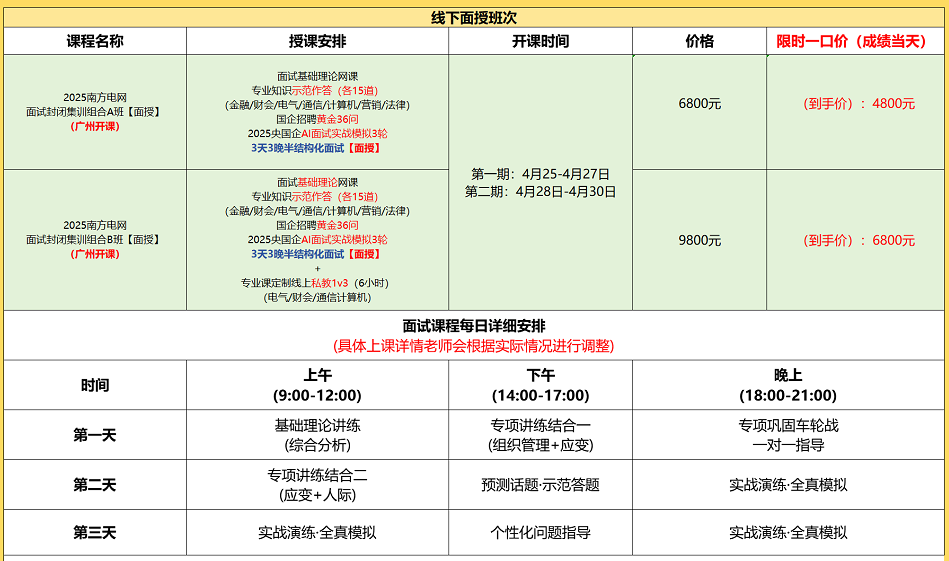Screen dimensions: 949x561
Task: Click the 6800元 price cell
Action: (x=700, y=112)
